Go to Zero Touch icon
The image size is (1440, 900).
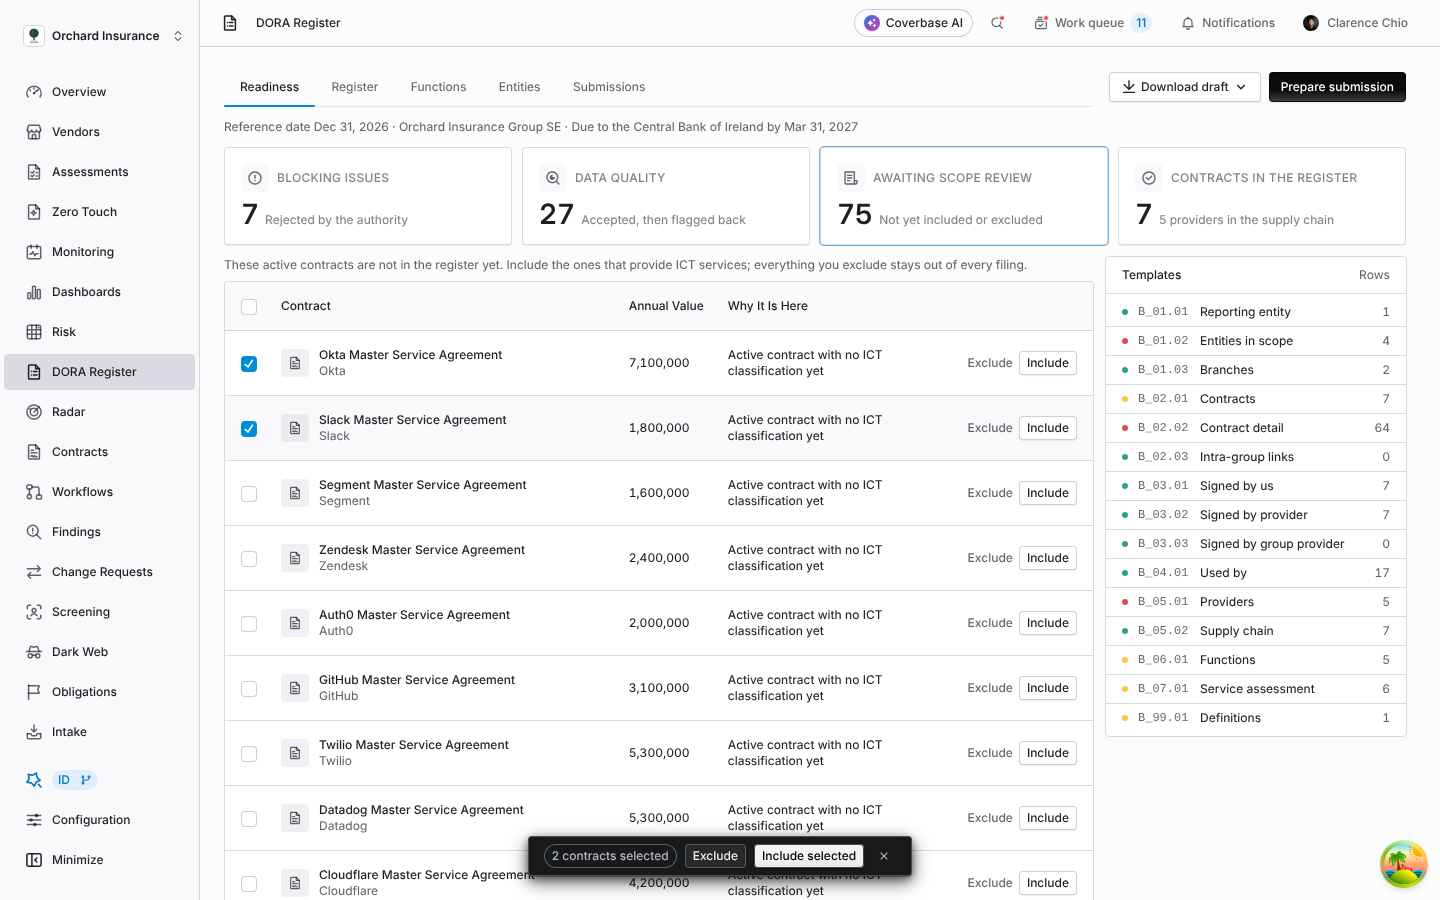click(34, 212)
